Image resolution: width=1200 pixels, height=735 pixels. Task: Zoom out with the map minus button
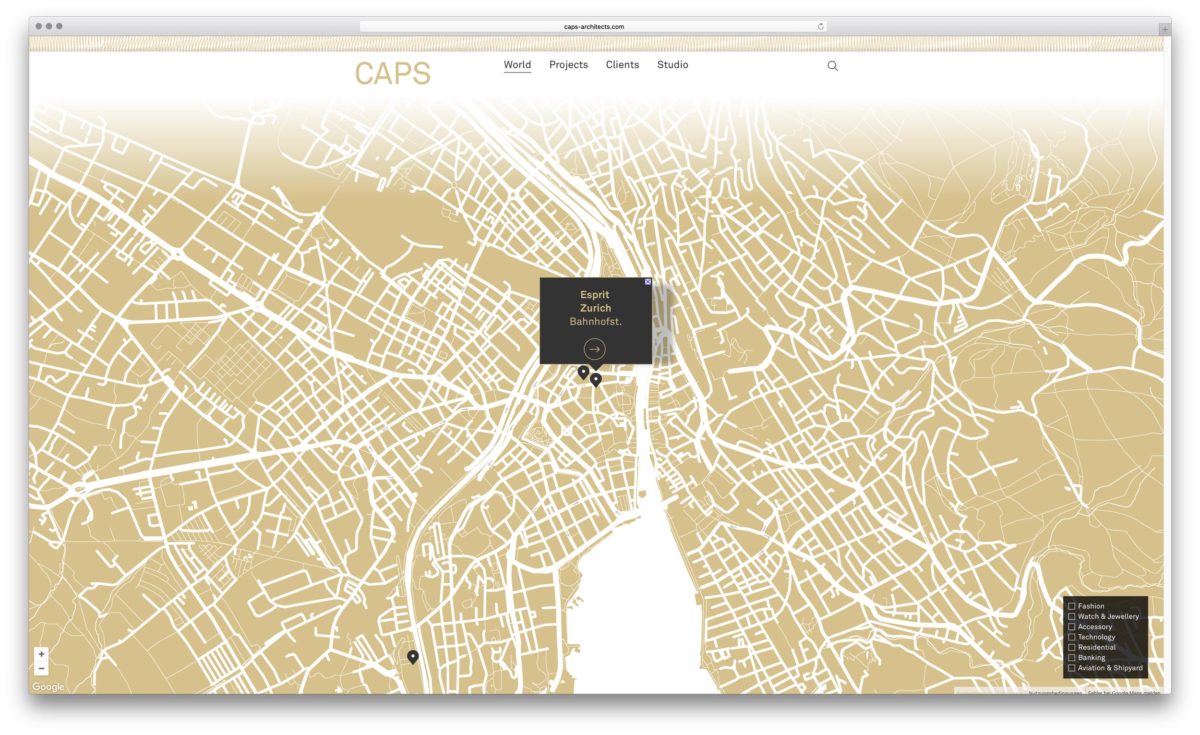tap(41, 668)
